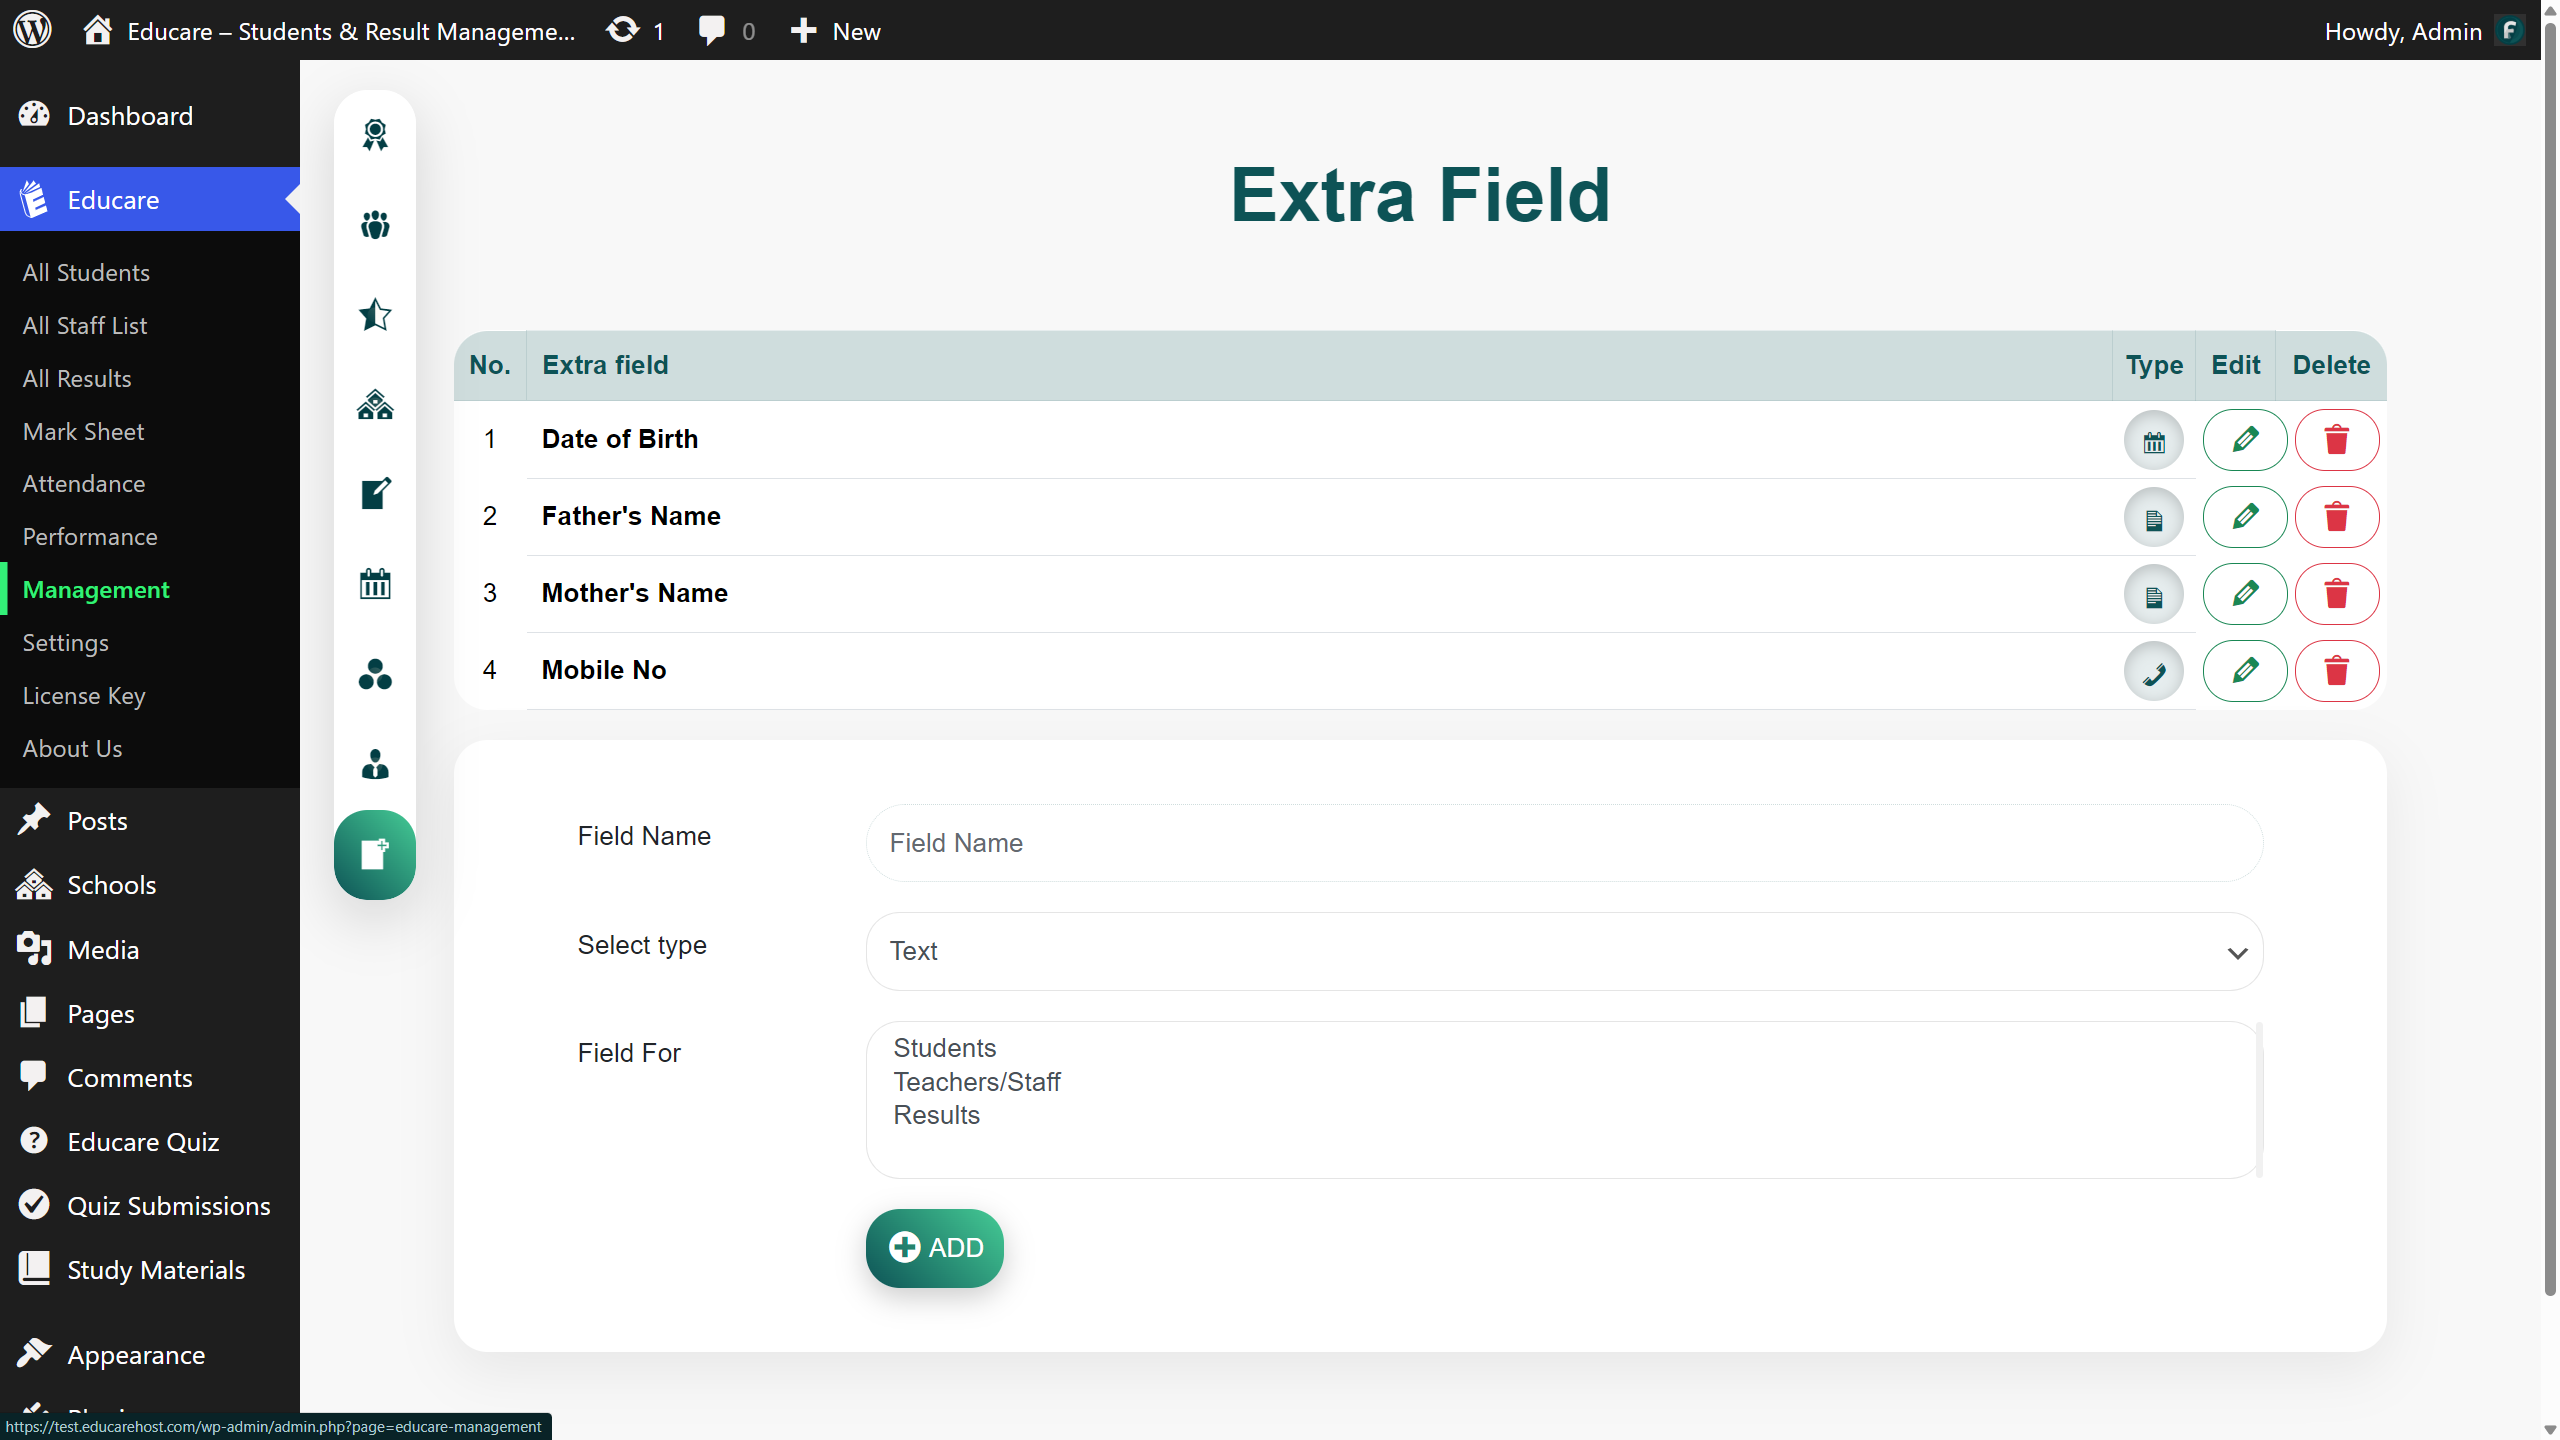Image resolution: width=2560 pixels, height=1440 pixels.
Task: Click the updates counter in admin bar
Action: 636,31
